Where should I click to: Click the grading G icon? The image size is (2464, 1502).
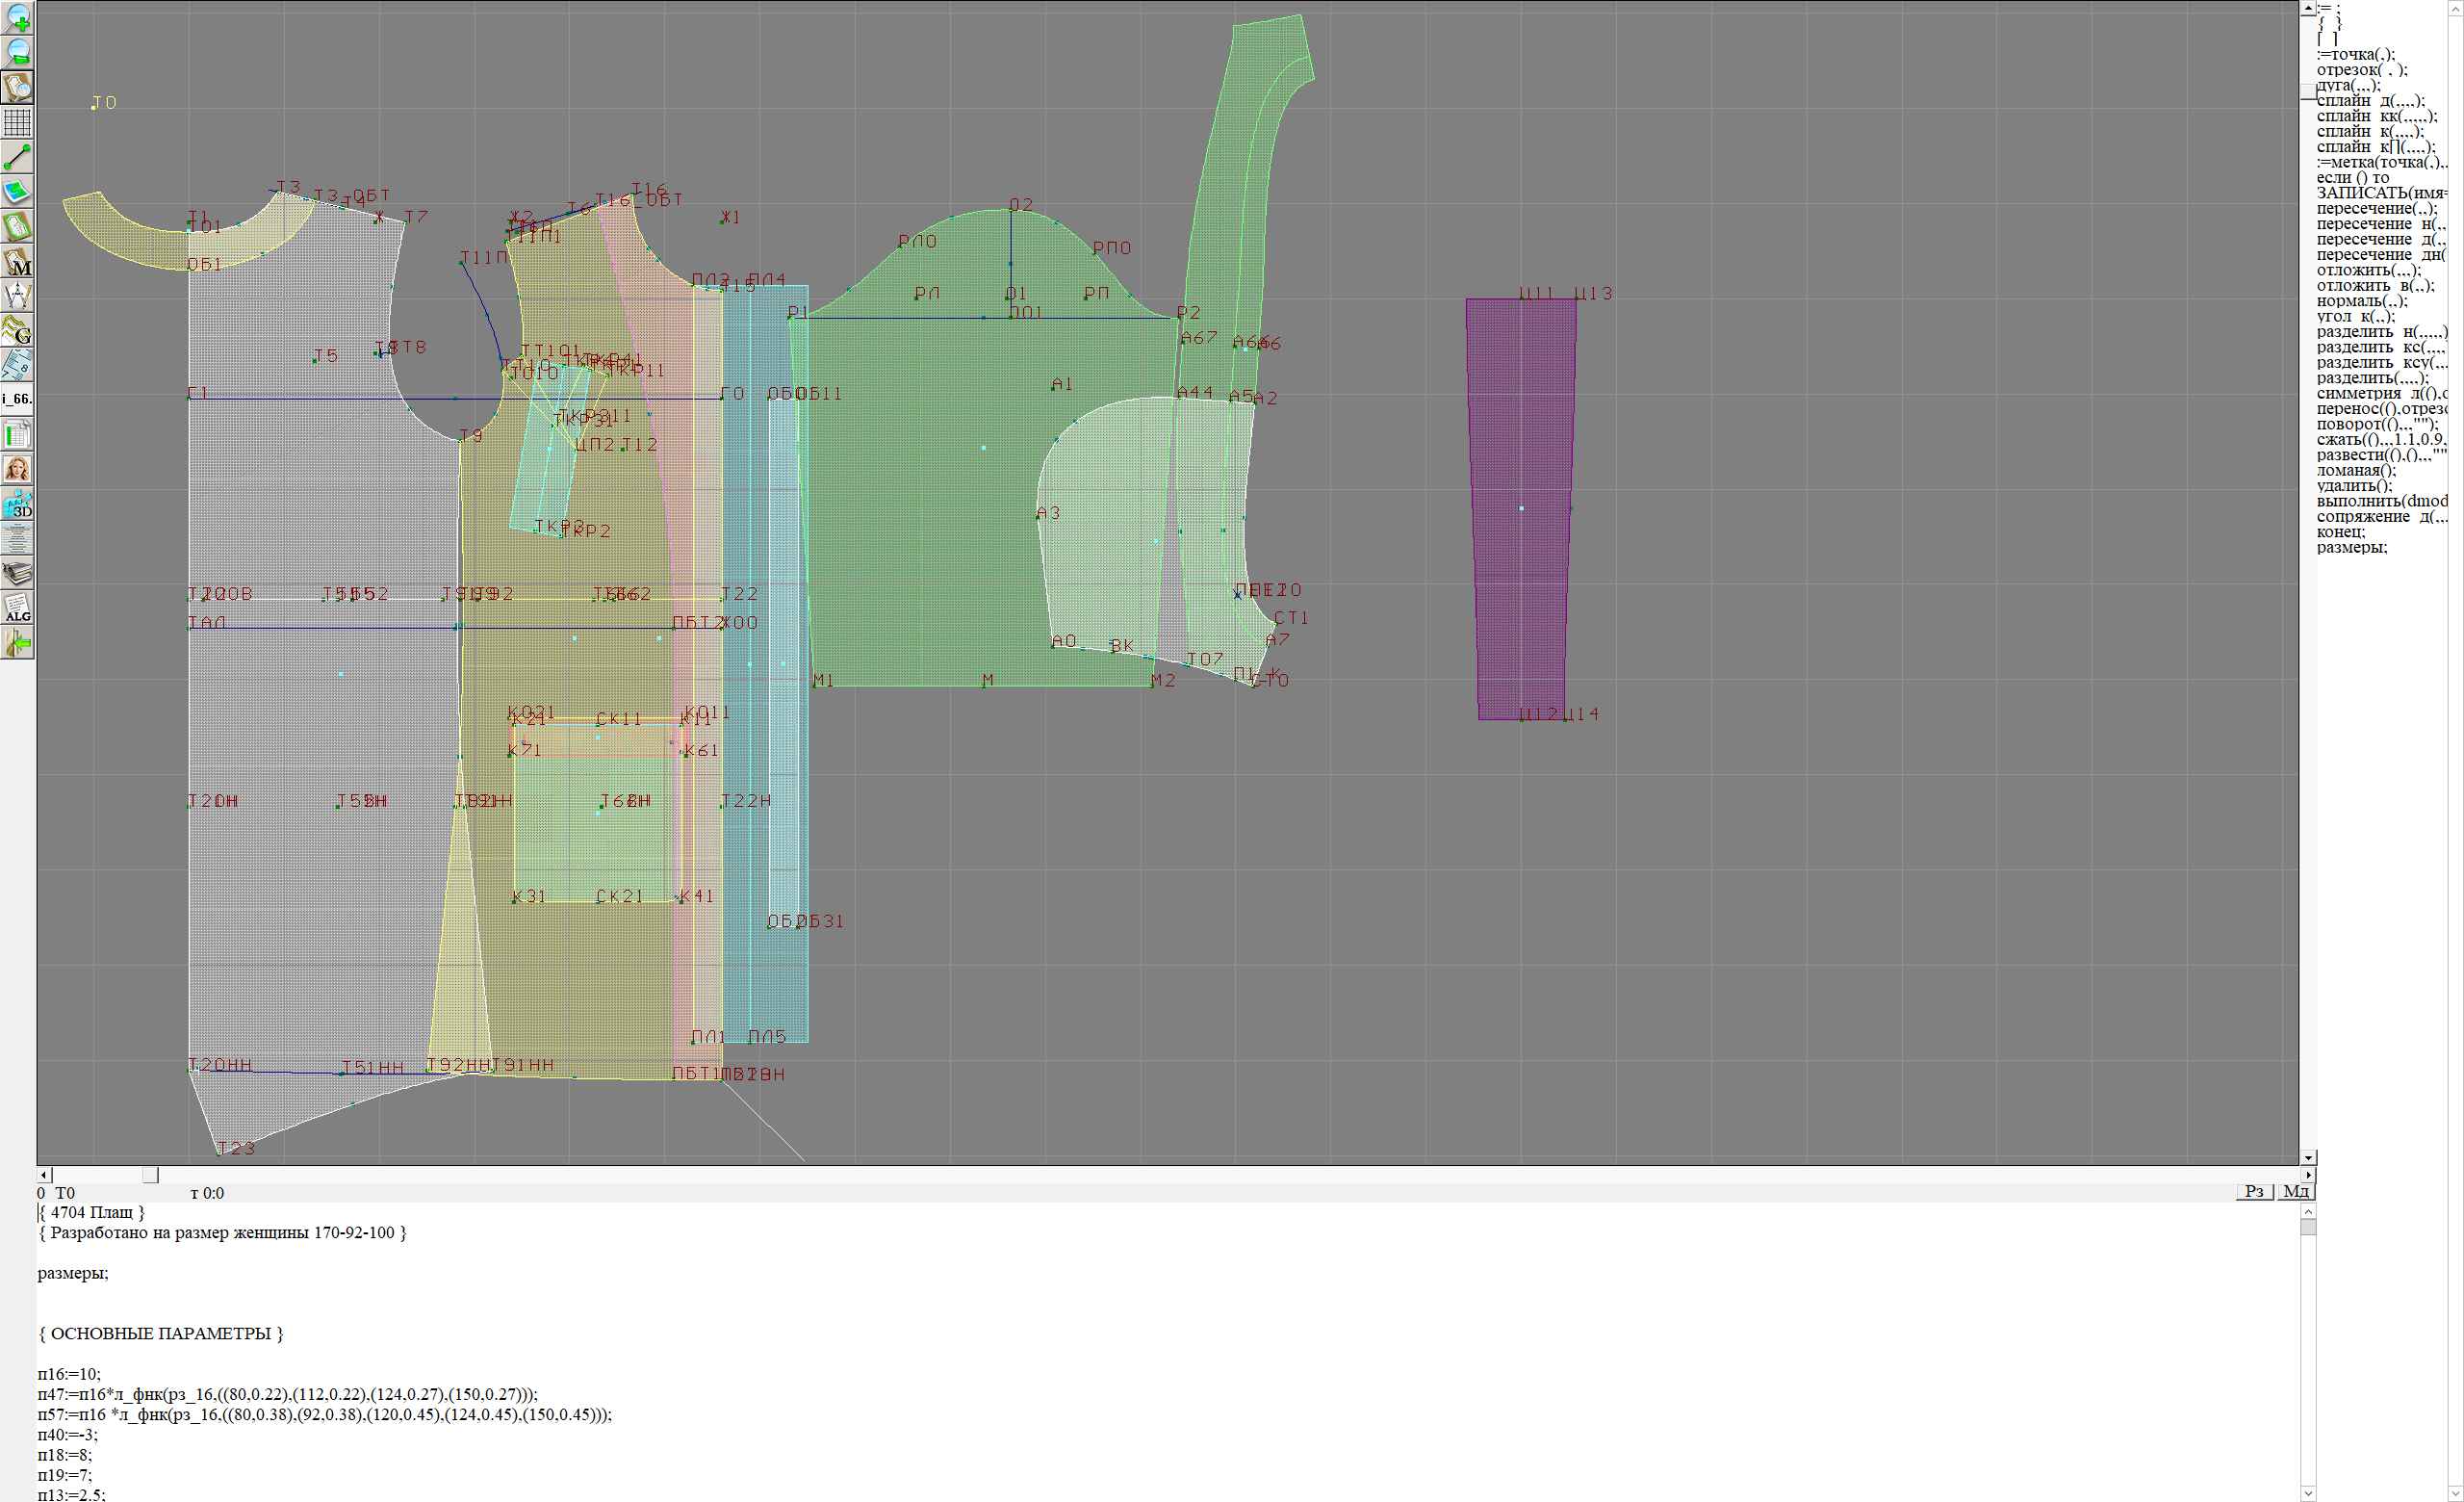pos(18,330)
